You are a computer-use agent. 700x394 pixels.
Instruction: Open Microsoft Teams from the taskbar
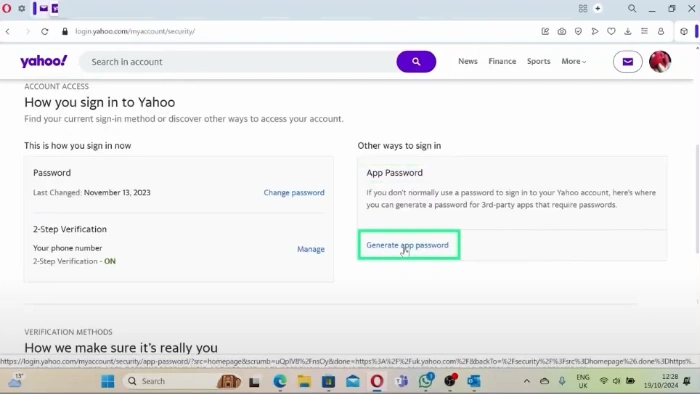point(401,382)
